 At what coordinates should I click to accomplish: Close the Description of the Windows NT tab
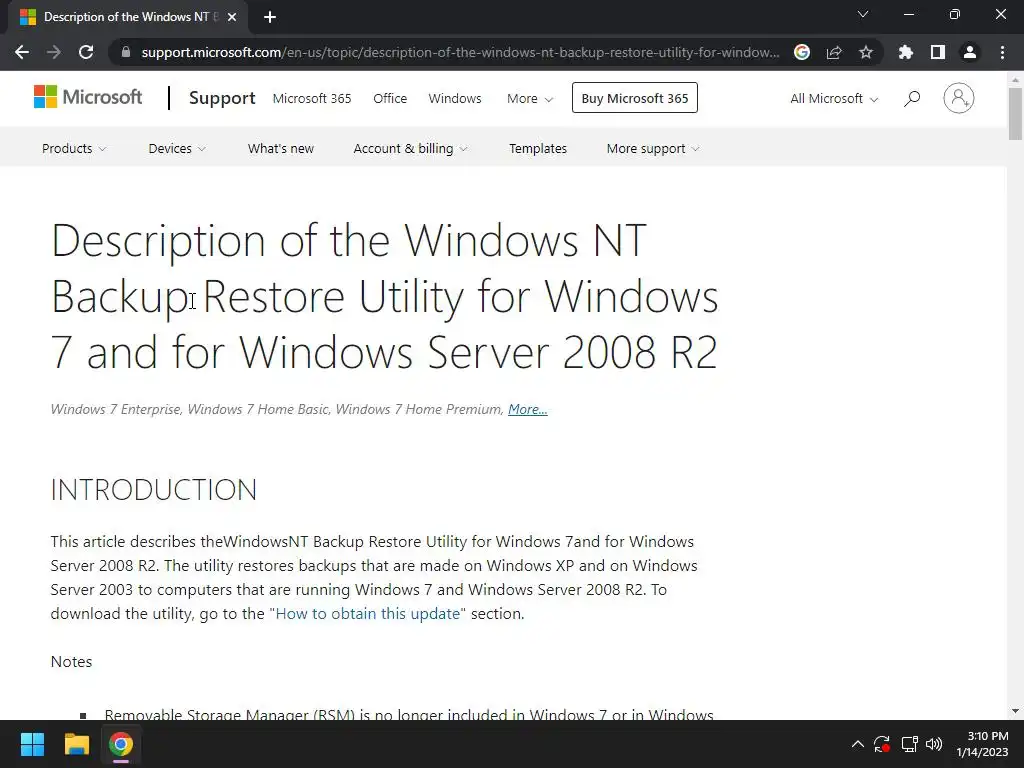click(232, 17)
